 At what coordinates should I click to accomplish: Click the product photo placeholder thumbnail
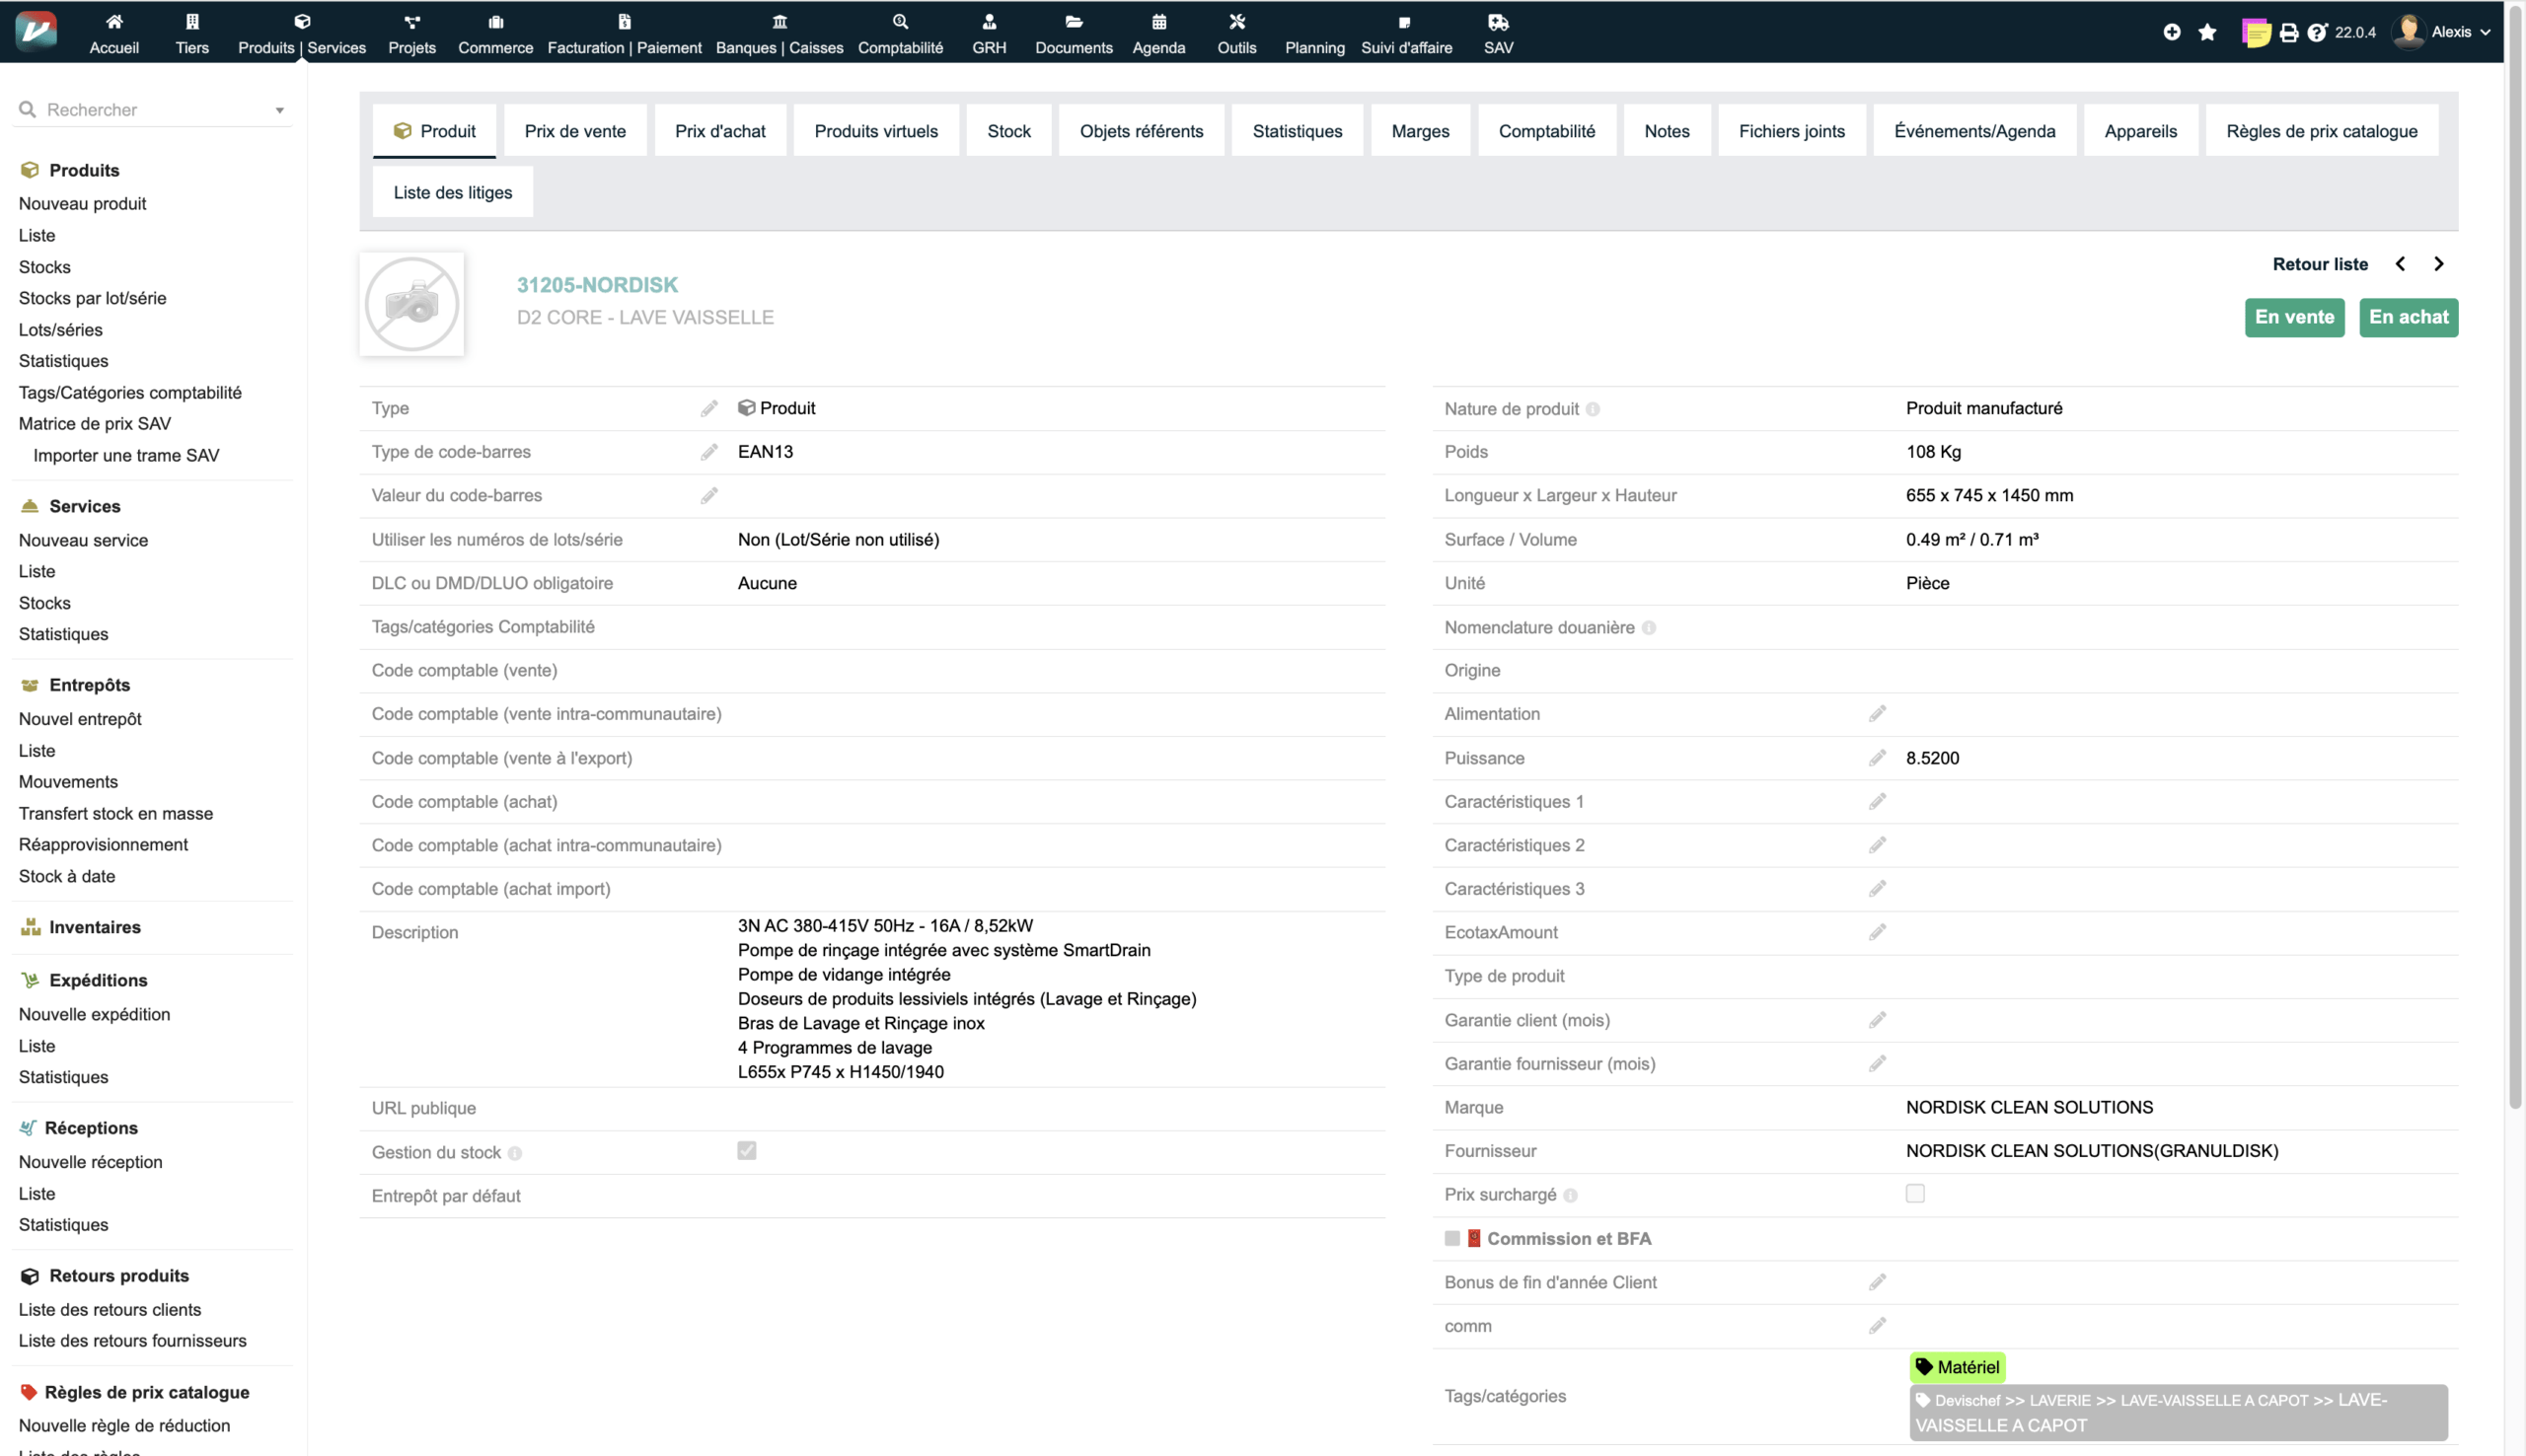pos(412,304)
